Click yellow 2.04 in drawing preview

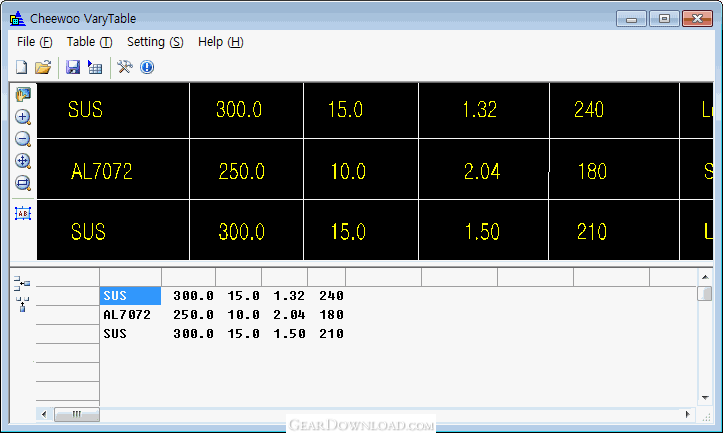tap(482, 172)
